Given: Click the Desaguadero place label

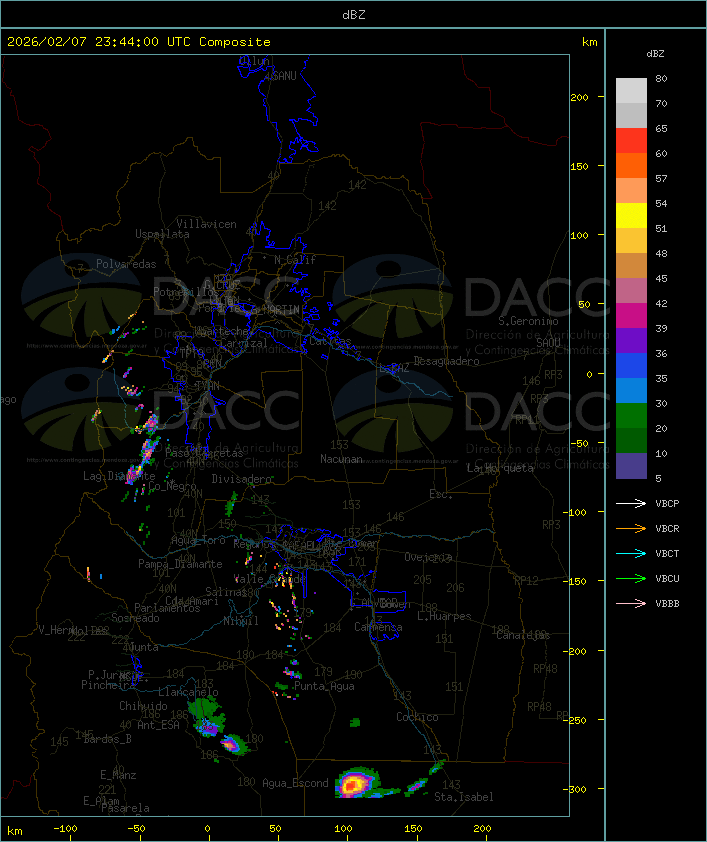Looking at the screenshot, I should (447, 361).
